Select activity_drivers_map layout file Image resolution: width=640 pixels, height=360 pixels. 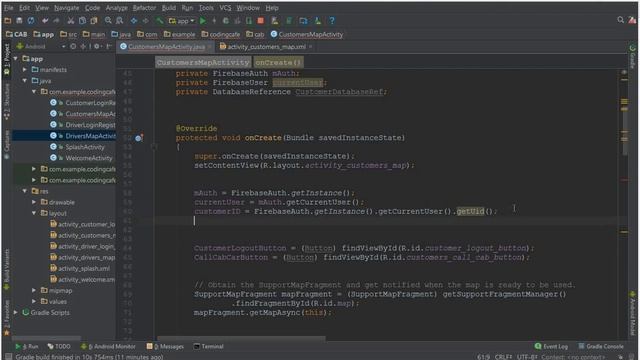82,258
